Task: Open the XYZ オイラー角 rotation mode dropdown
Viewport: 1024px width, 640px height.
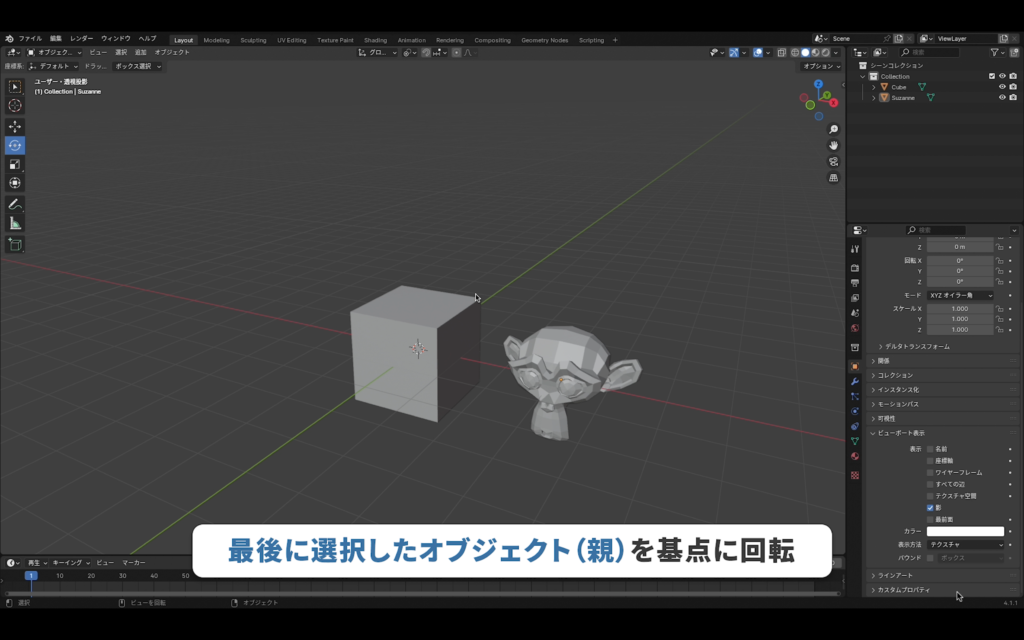Action: point(961,296)
